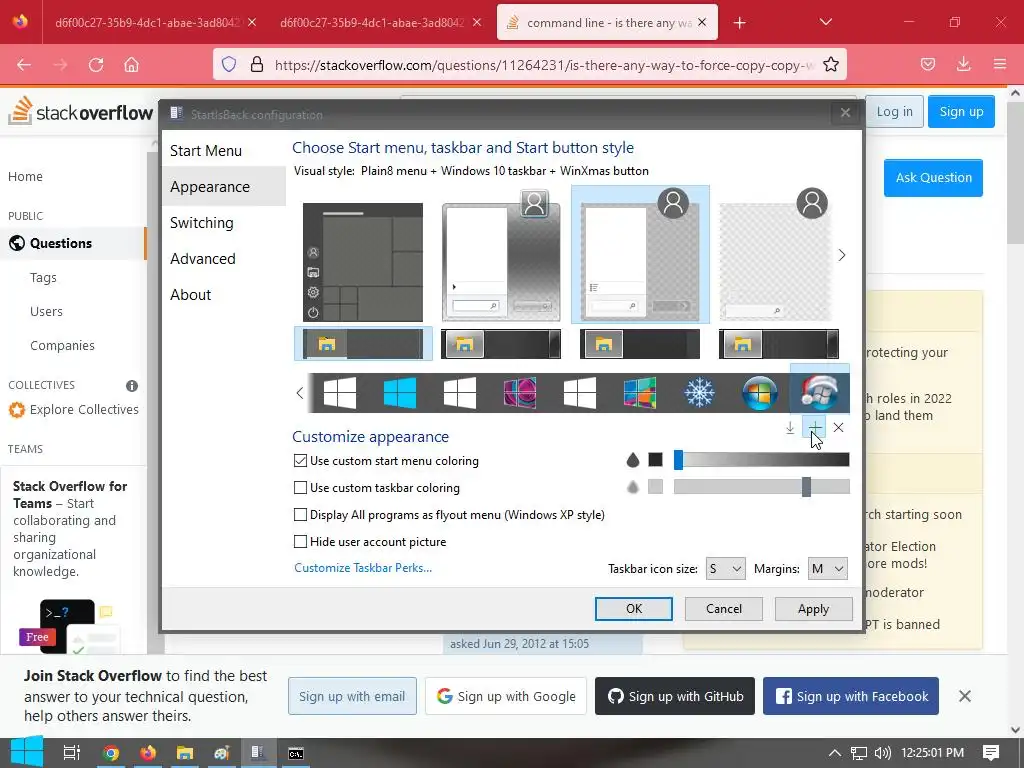Dismiss the Join Stack Overflow banner
Image resolution: width=1024 pixels, height=768 pixels.
tap(965, 696)
